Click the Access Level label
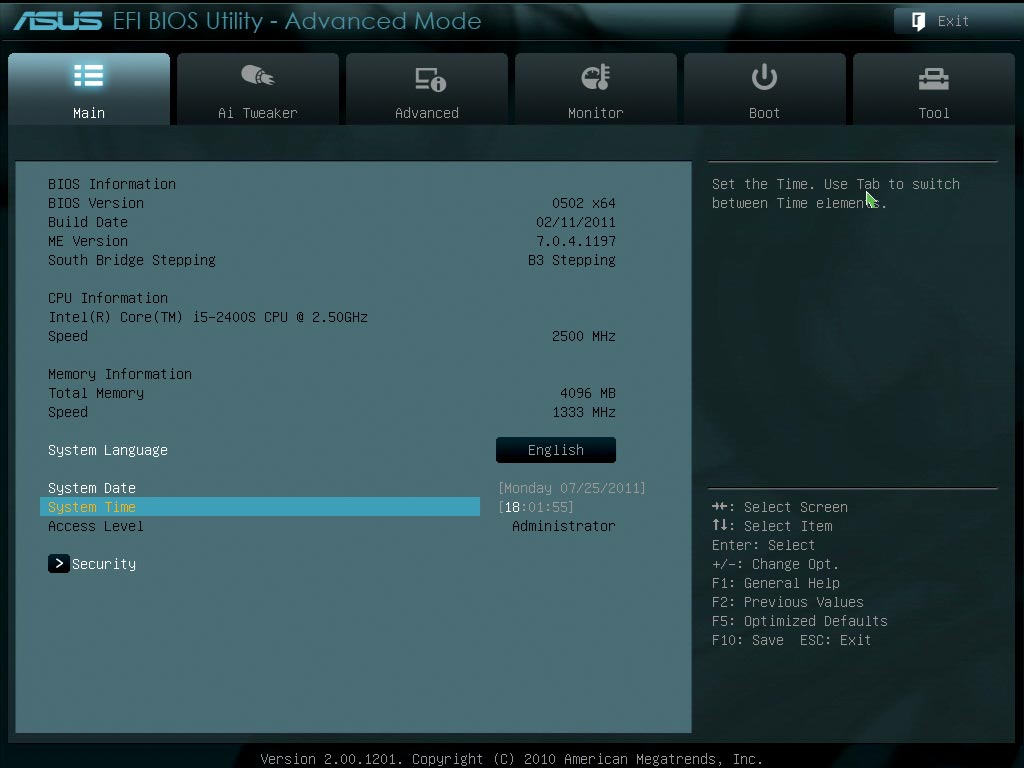 point(95,526)
